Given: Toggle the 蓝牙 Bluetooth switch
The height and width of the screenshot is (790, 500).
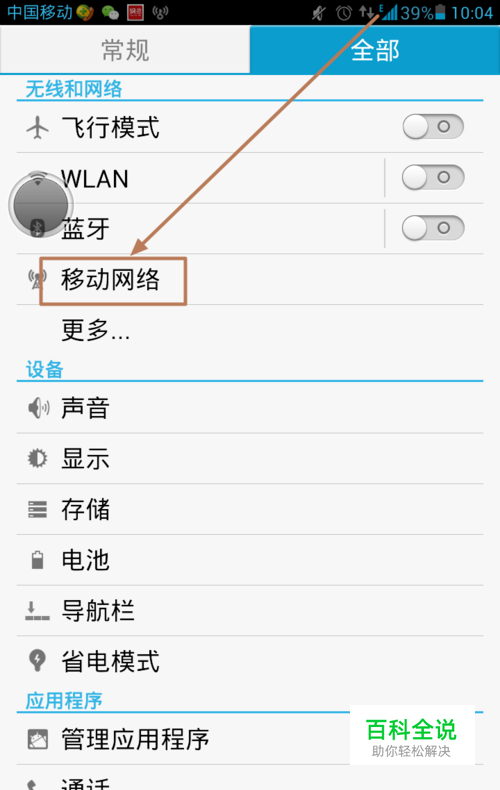Looking at the screenshot, I should 433,228.
